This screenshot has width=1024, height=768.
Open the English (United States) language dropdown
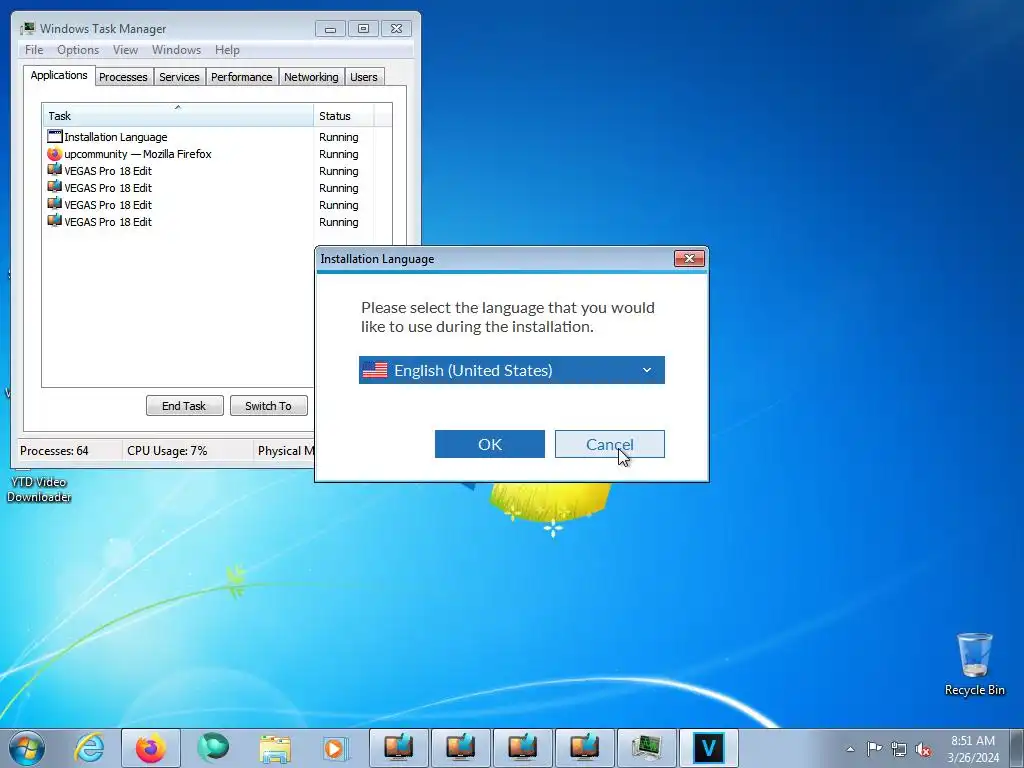(511, 370)
